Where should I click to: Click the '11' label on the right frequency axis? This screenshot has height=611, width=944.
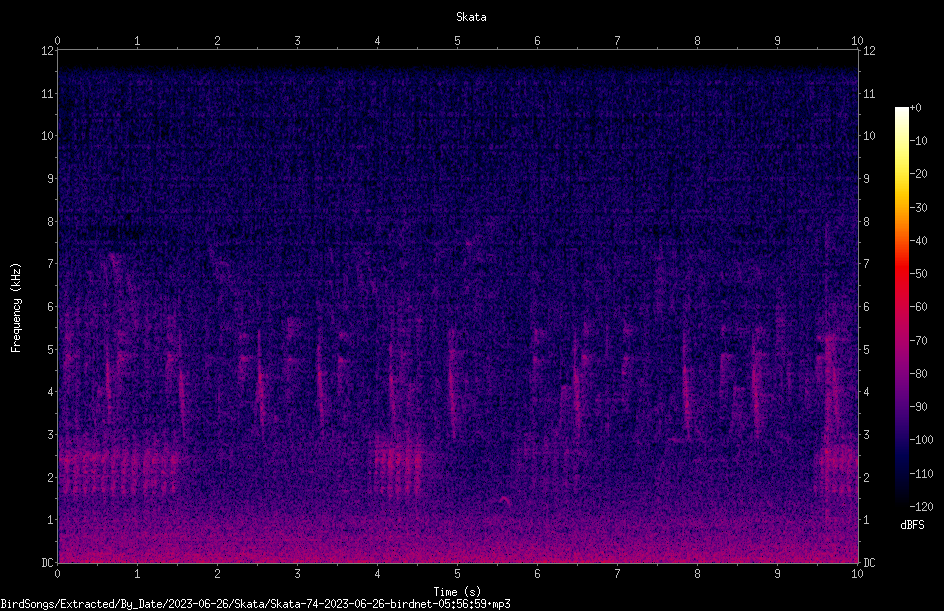(869, 93)
